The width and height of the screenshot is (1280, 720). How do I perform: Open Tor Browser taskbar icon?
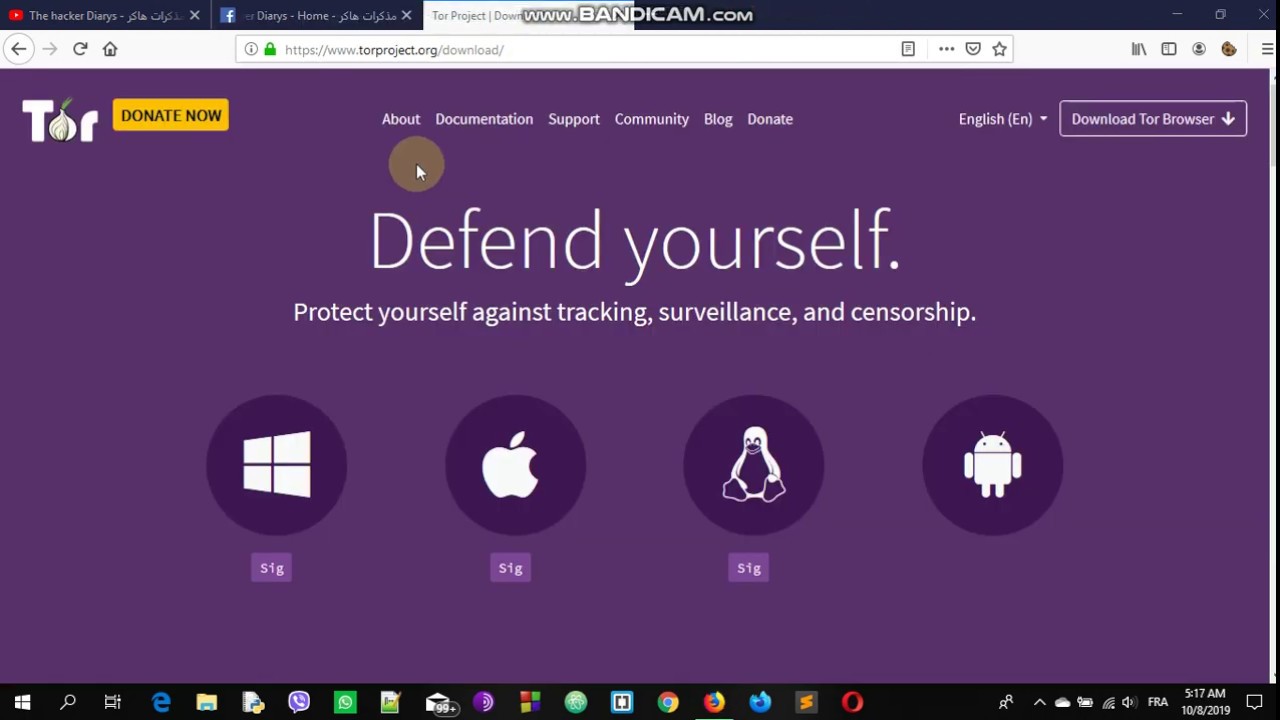[x=483, y=702]
